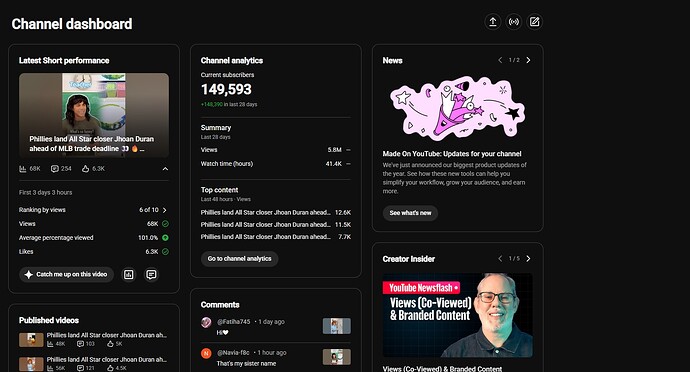Go to next News card arrow
This screenshot has height=372, width=690.
pos(529,60)
